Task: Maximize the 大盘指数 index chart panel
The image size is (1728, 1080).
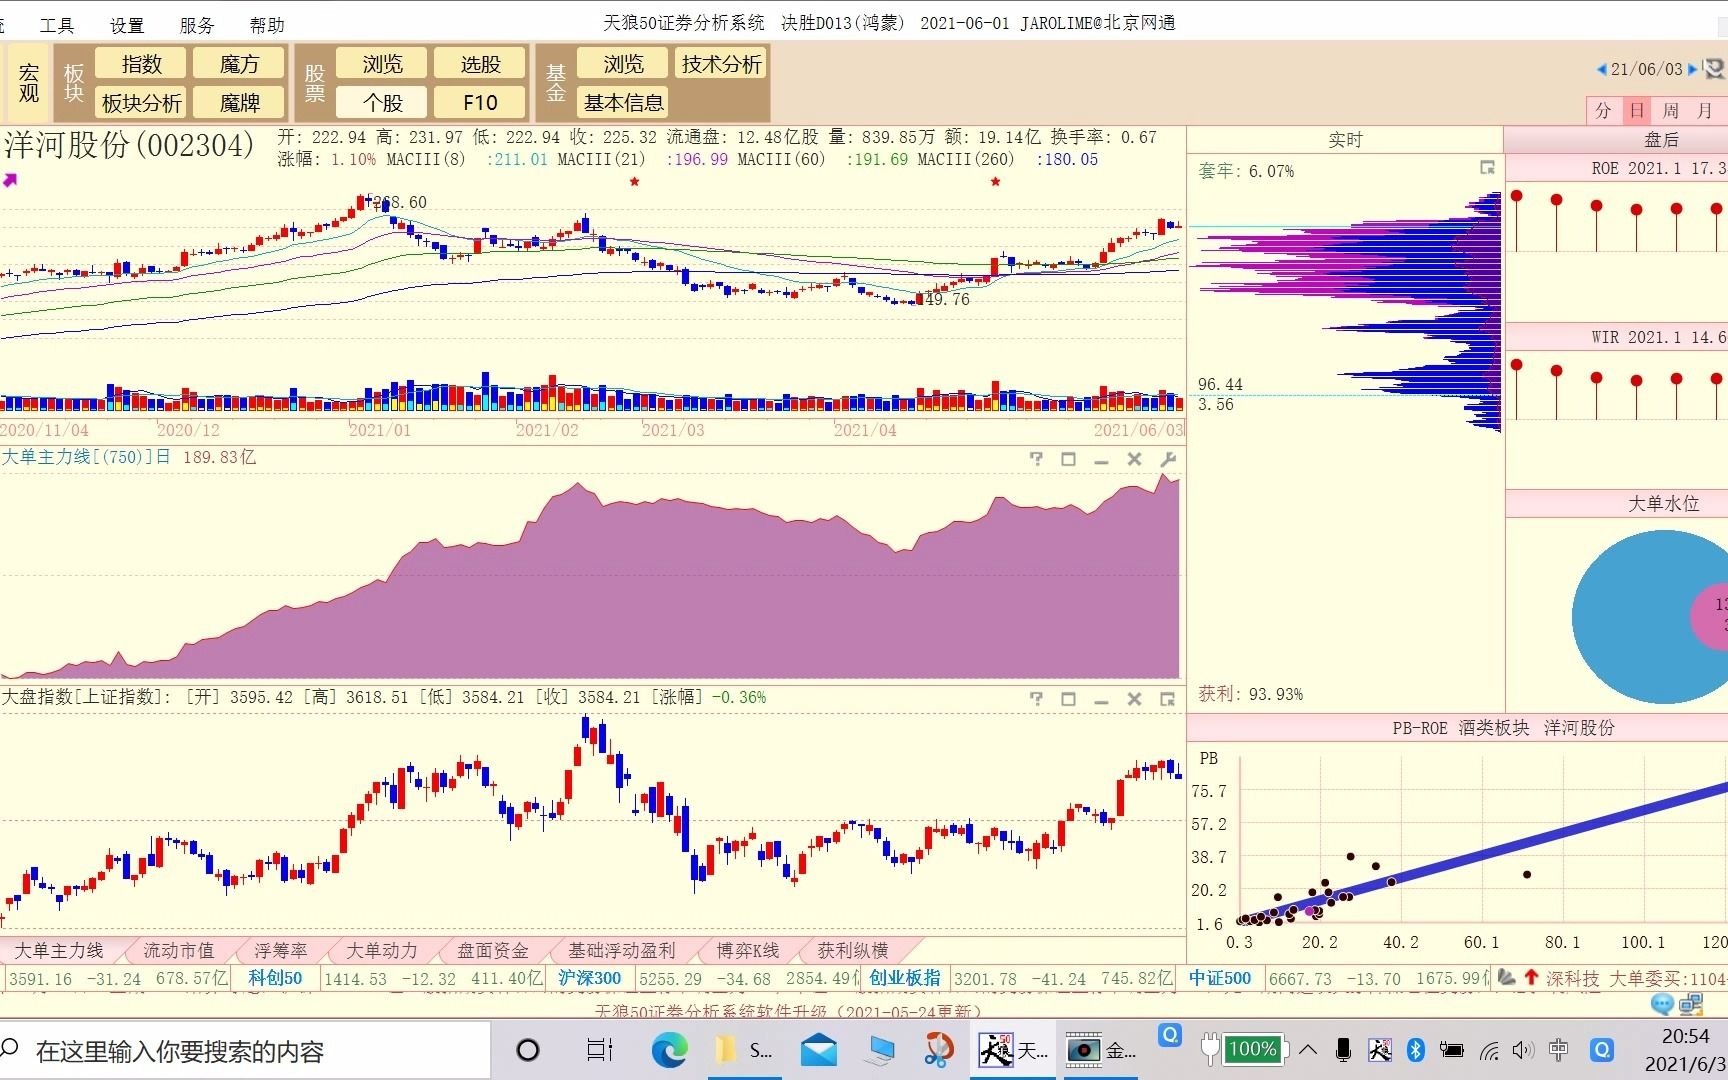Action: pos(1068,699)
